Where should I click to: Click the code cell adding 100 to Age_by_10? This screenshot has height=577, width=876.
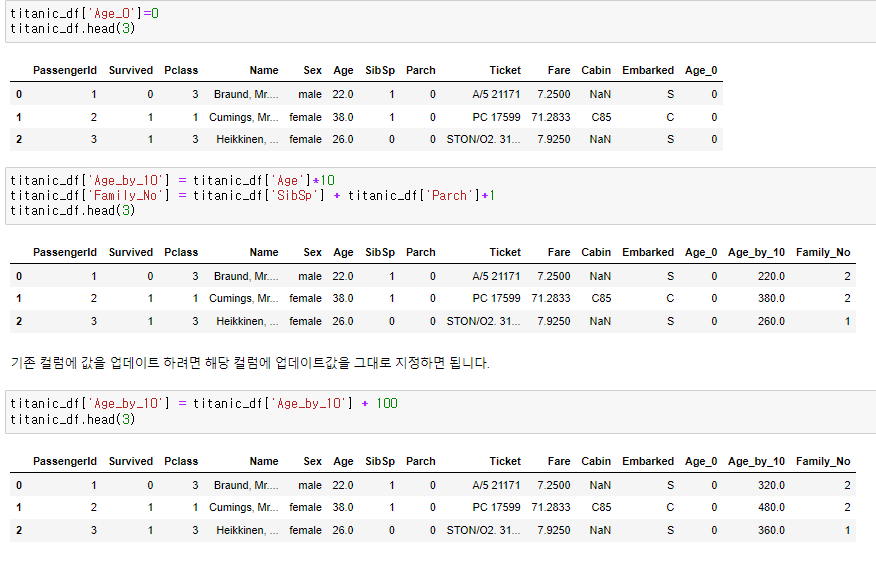tap(441, 412)
